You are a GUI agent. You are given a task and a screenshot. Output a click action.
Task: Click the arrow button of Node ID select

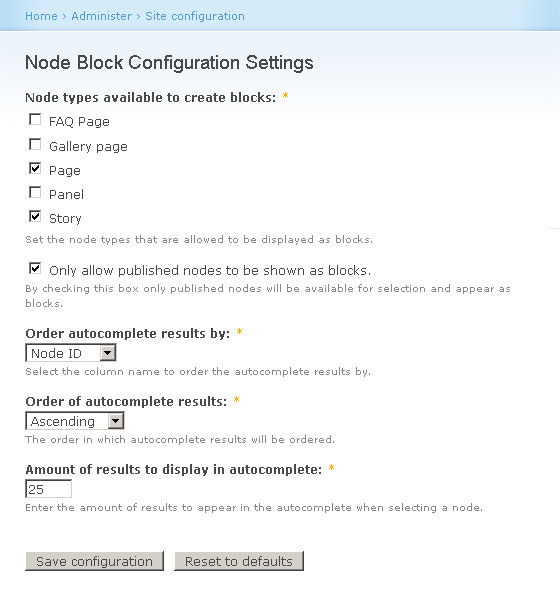pyautogui.click(x=108, y=353)
